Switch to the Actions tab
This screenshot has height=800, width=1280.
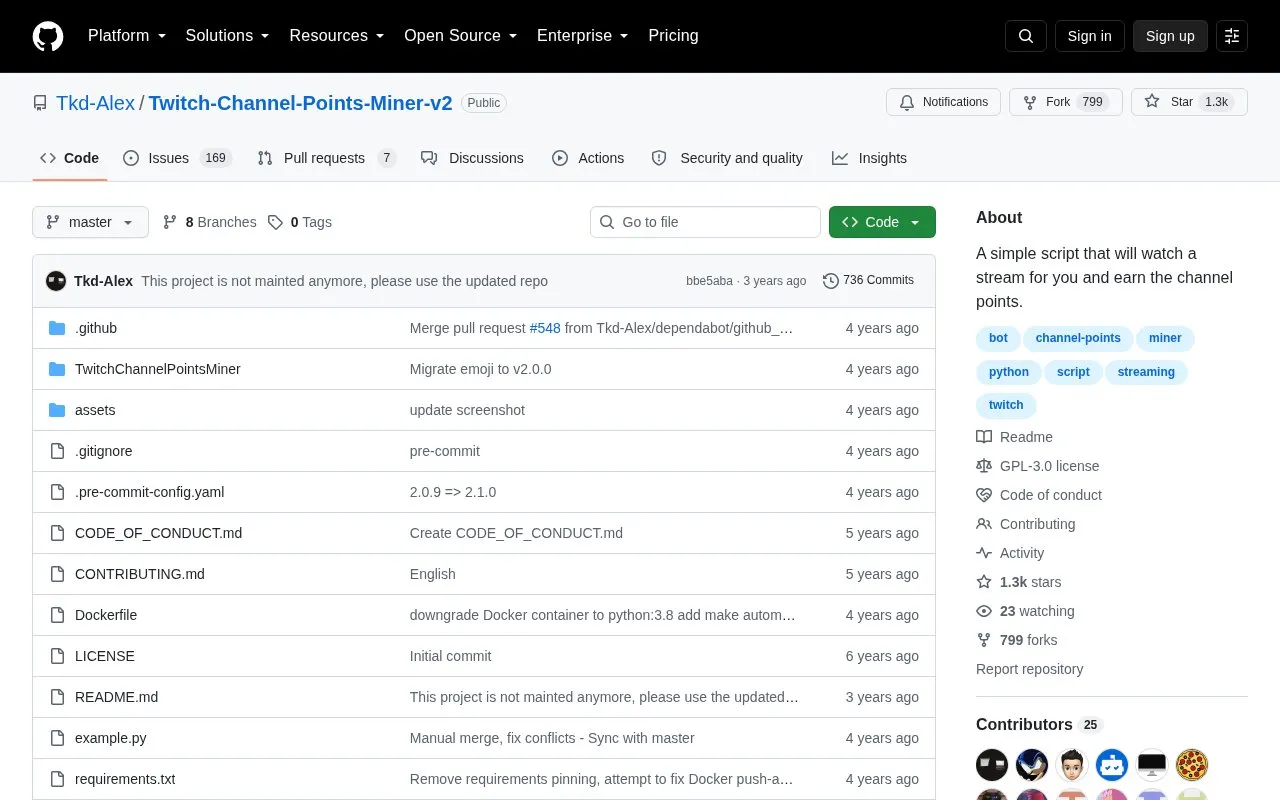pos(588,158)
